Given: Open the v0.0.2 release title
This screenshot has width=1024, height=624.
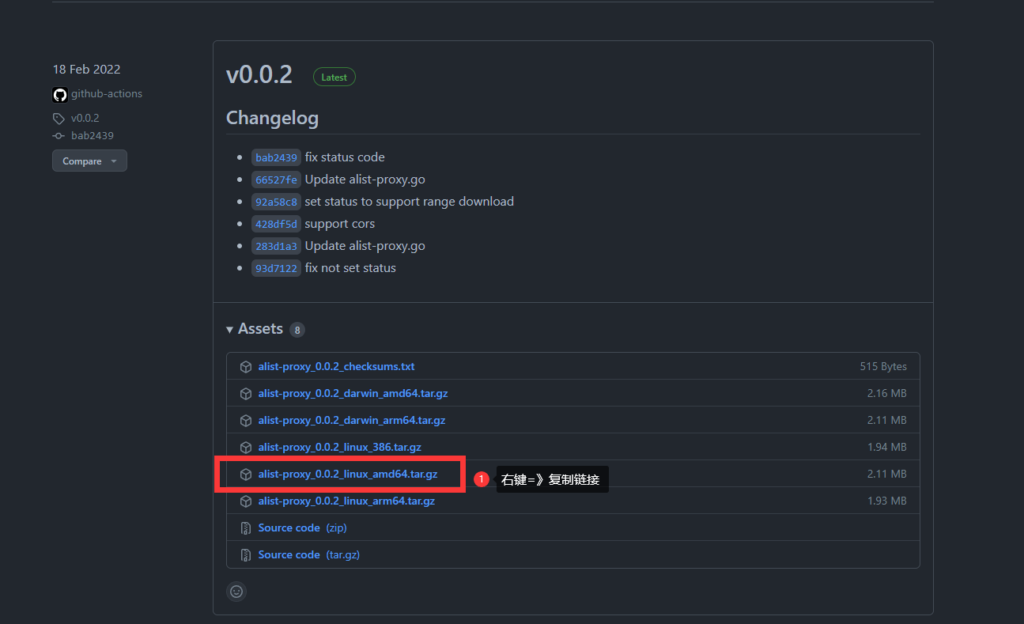Looking at the screenshot, I should [x=259, y=74].
